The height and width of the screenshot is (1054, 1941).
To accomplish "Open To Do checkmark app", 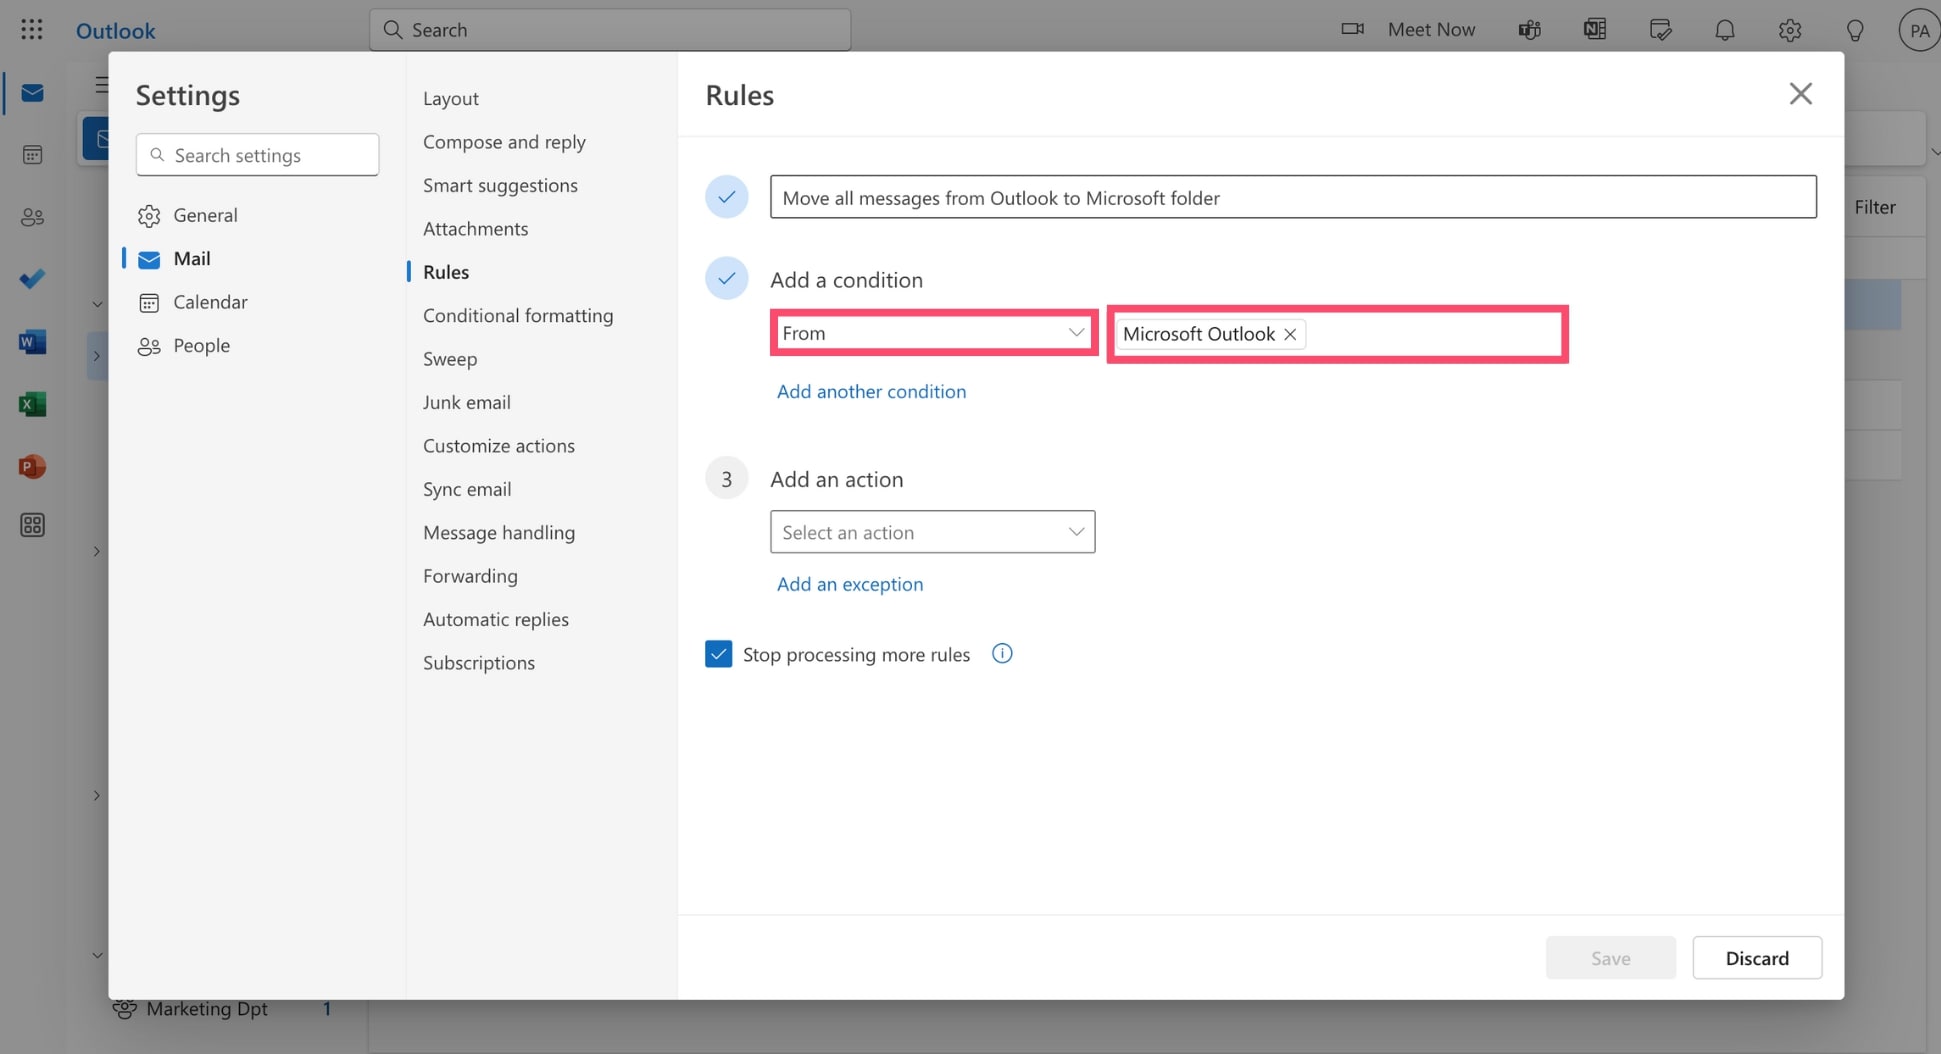I will [x=32, y=279].
